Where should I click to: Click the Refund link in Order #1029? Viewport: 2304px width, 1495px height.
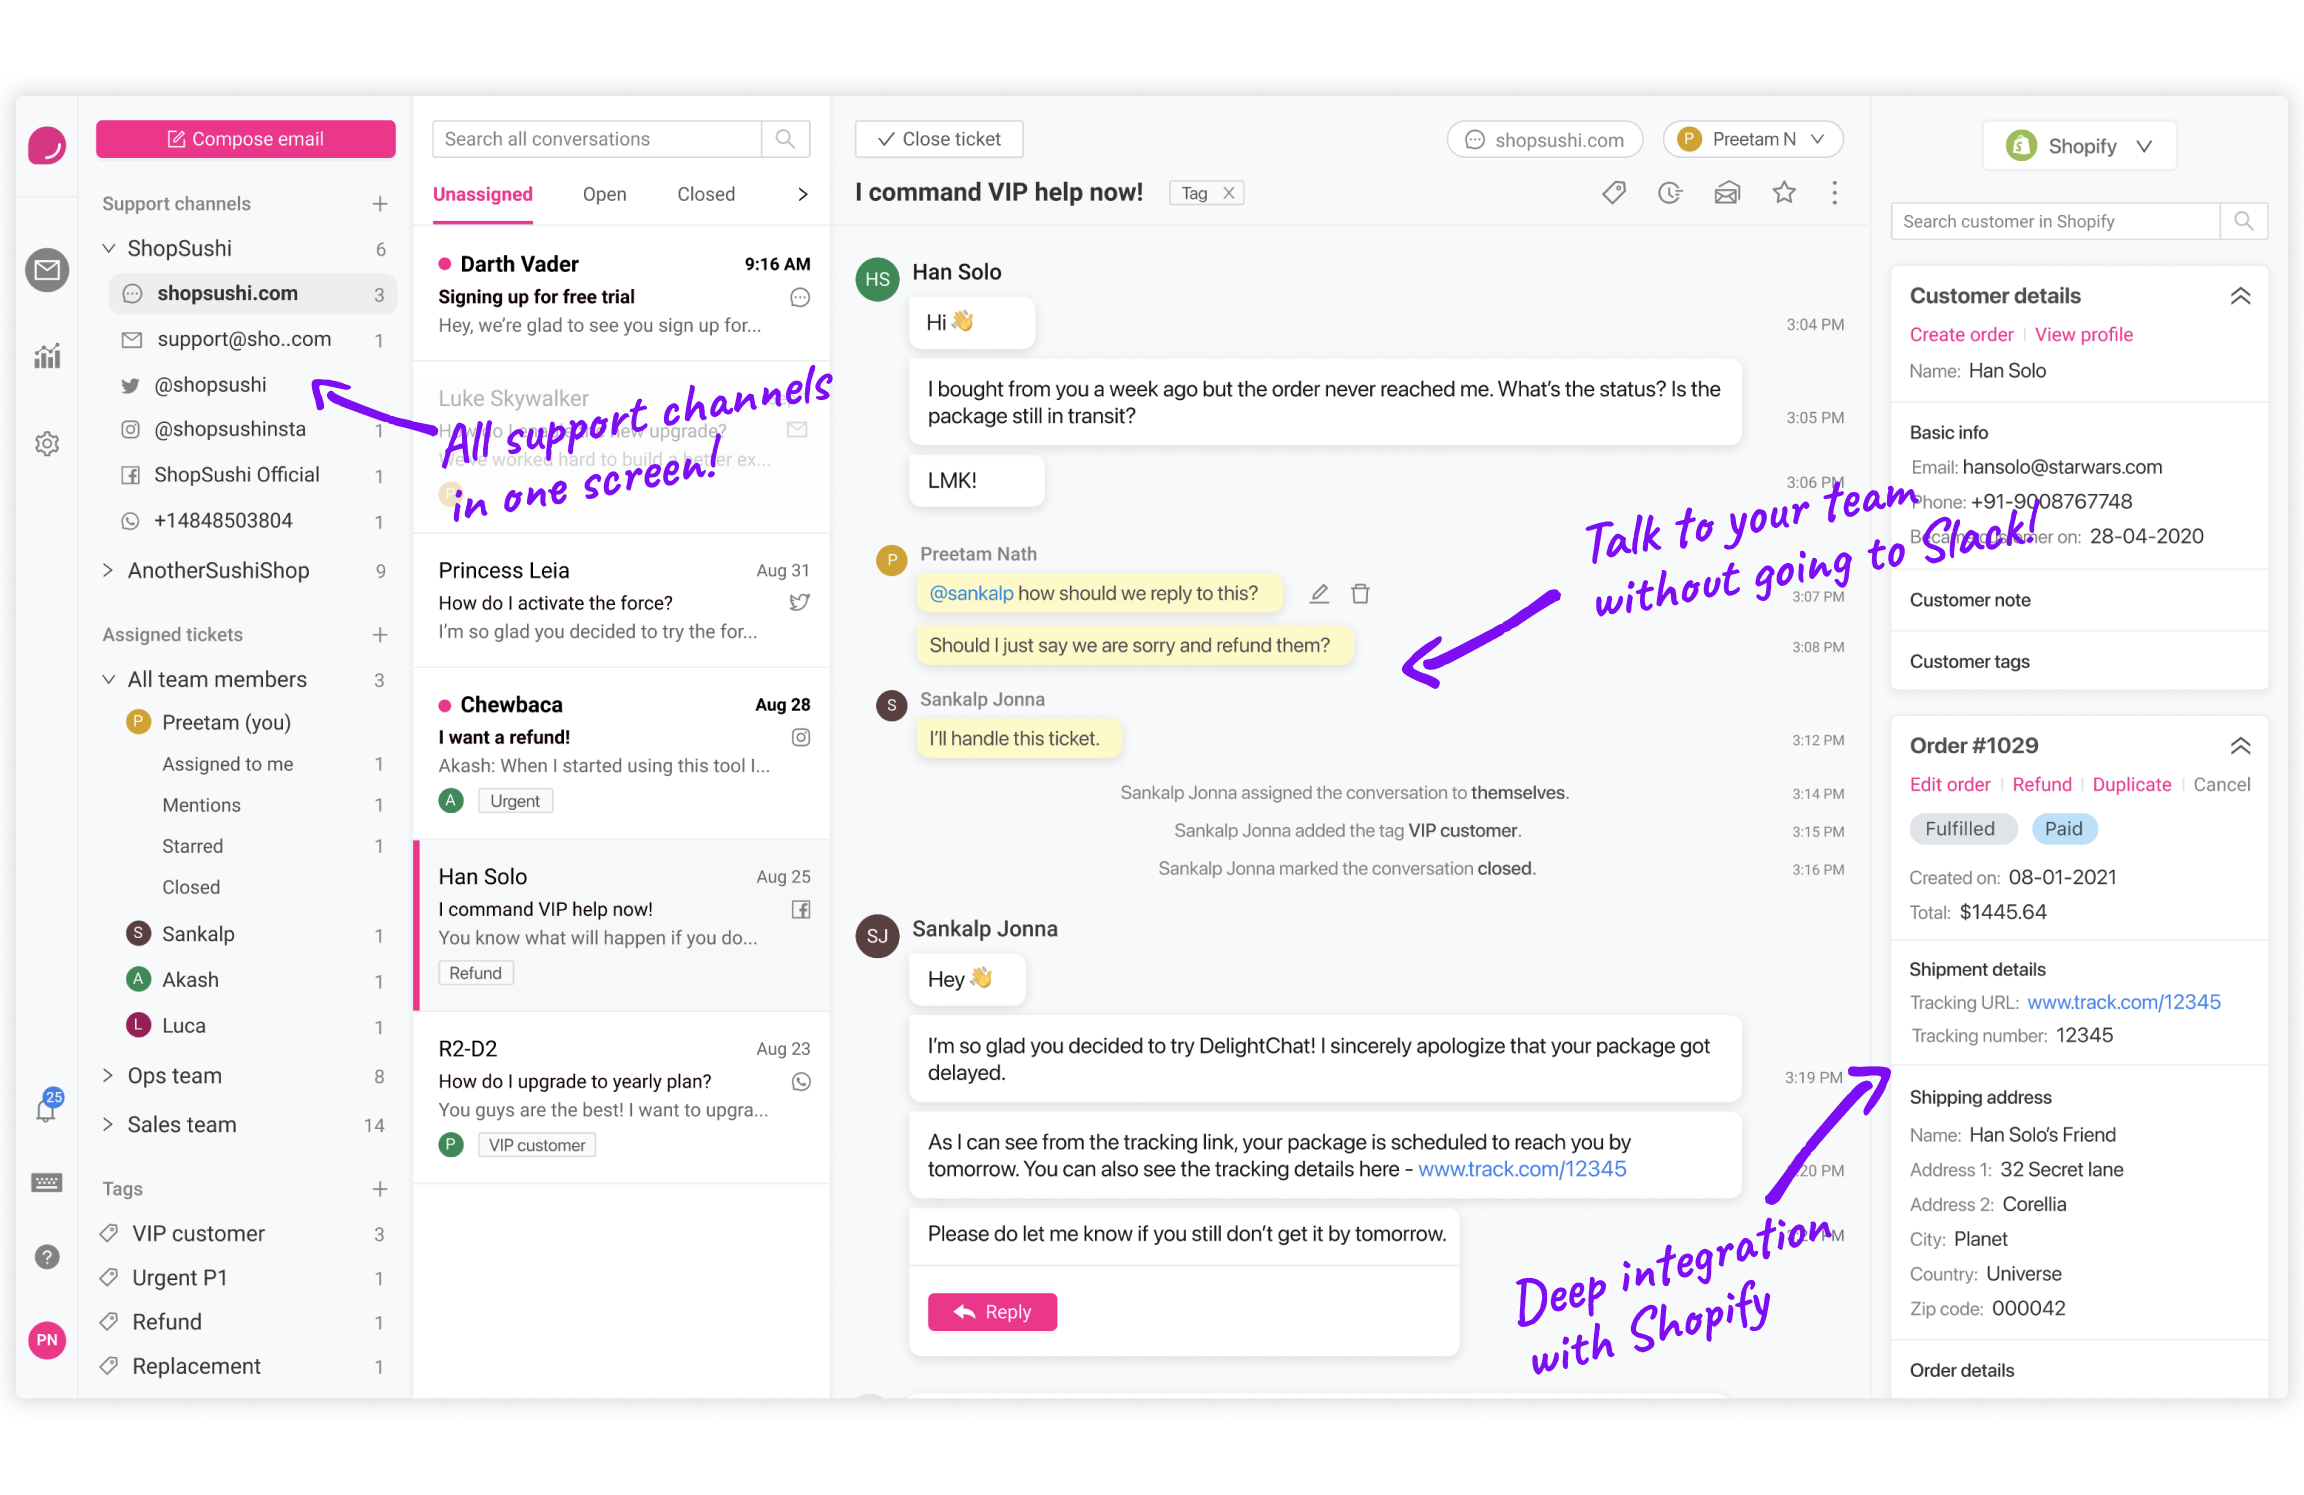2040,783
